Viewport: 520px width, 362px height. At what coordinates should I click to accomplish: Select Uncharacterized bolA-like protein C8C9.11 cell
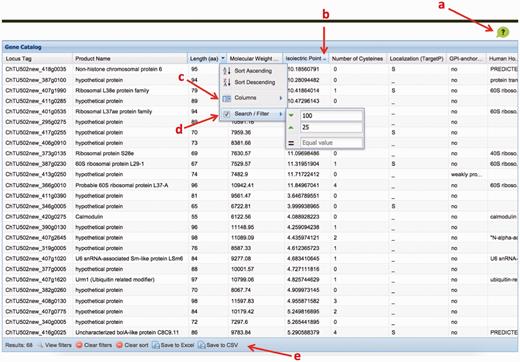click(x=127, y=332)
